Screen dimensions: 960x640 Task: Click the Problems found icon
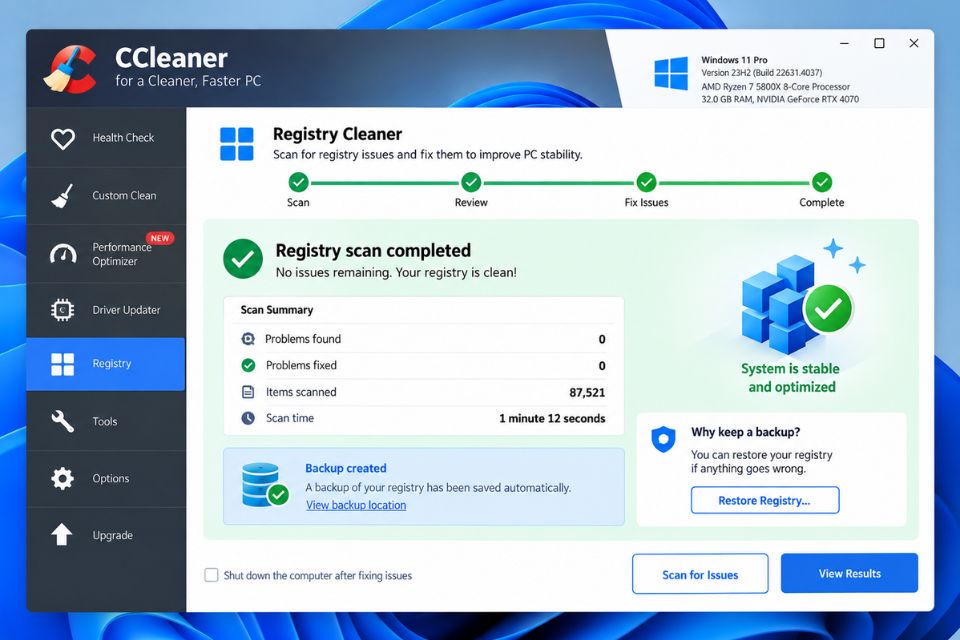(248, 339)
